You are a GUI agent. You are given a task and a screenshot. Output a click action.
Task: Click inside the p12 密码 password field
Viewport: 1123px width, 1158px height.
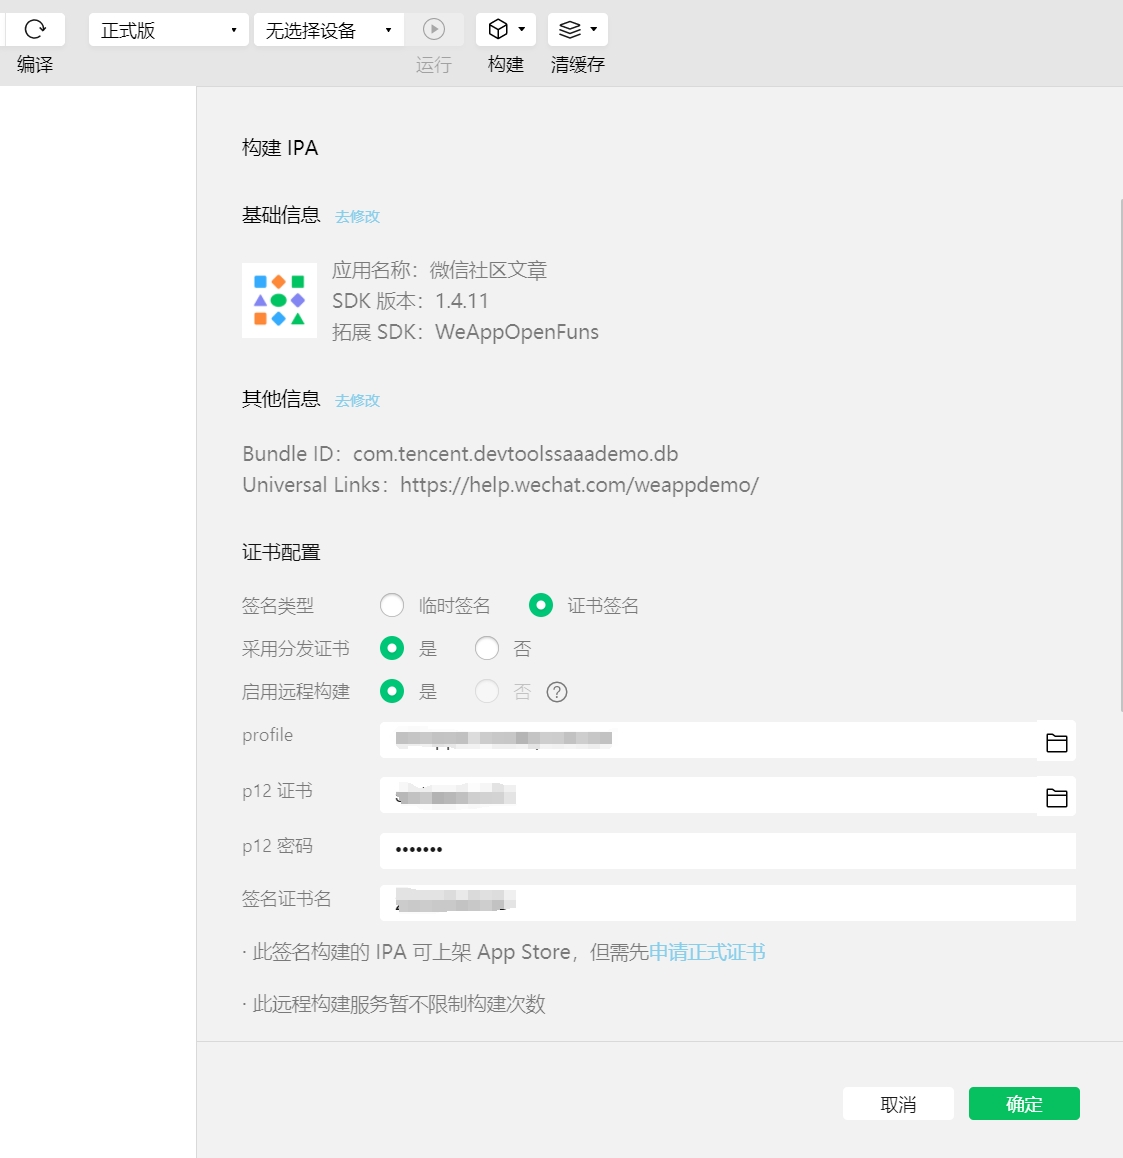click(x=700, y=850)
